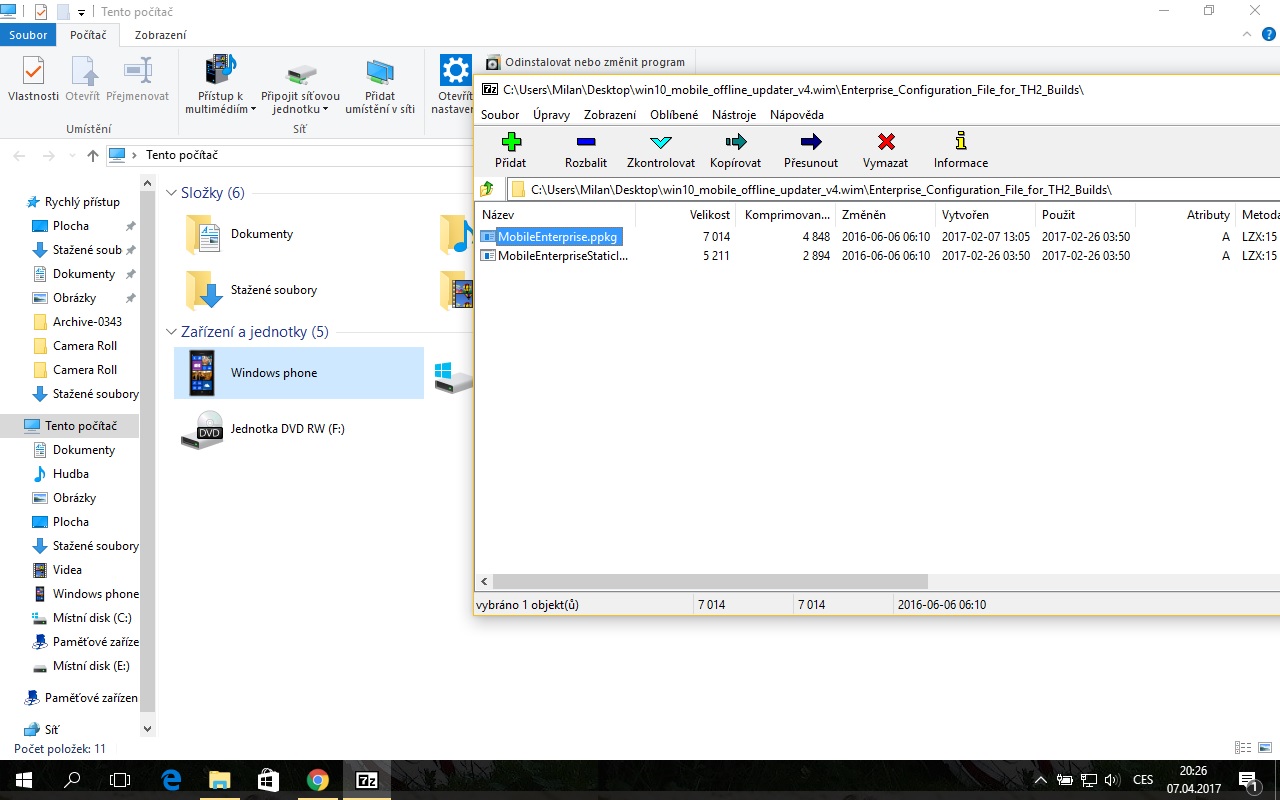Open Chrome from the taskbar
This screenshot has height=800, width=1280.
coord(318,780)
